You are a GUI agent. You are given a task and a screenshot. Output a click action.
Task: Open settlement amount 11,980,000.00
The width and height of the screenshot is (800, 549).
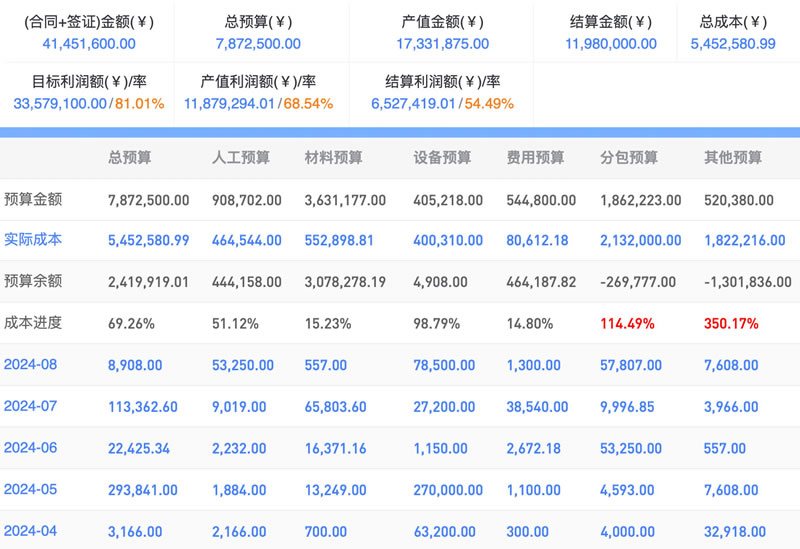611,44
